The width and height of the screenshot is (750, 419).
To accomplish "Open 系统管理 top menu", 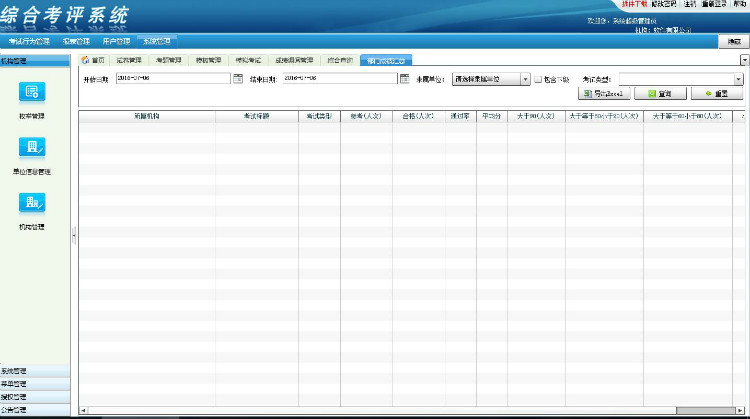I will (x=157, y=42).
